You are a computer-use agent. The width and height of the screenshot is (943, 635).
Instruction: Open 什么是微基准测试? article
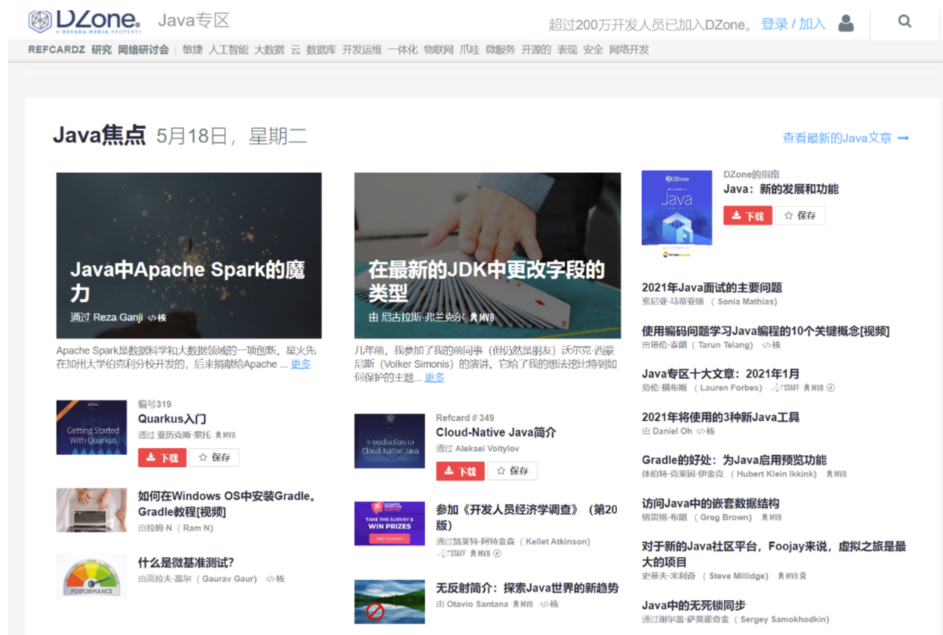point(186,563)
